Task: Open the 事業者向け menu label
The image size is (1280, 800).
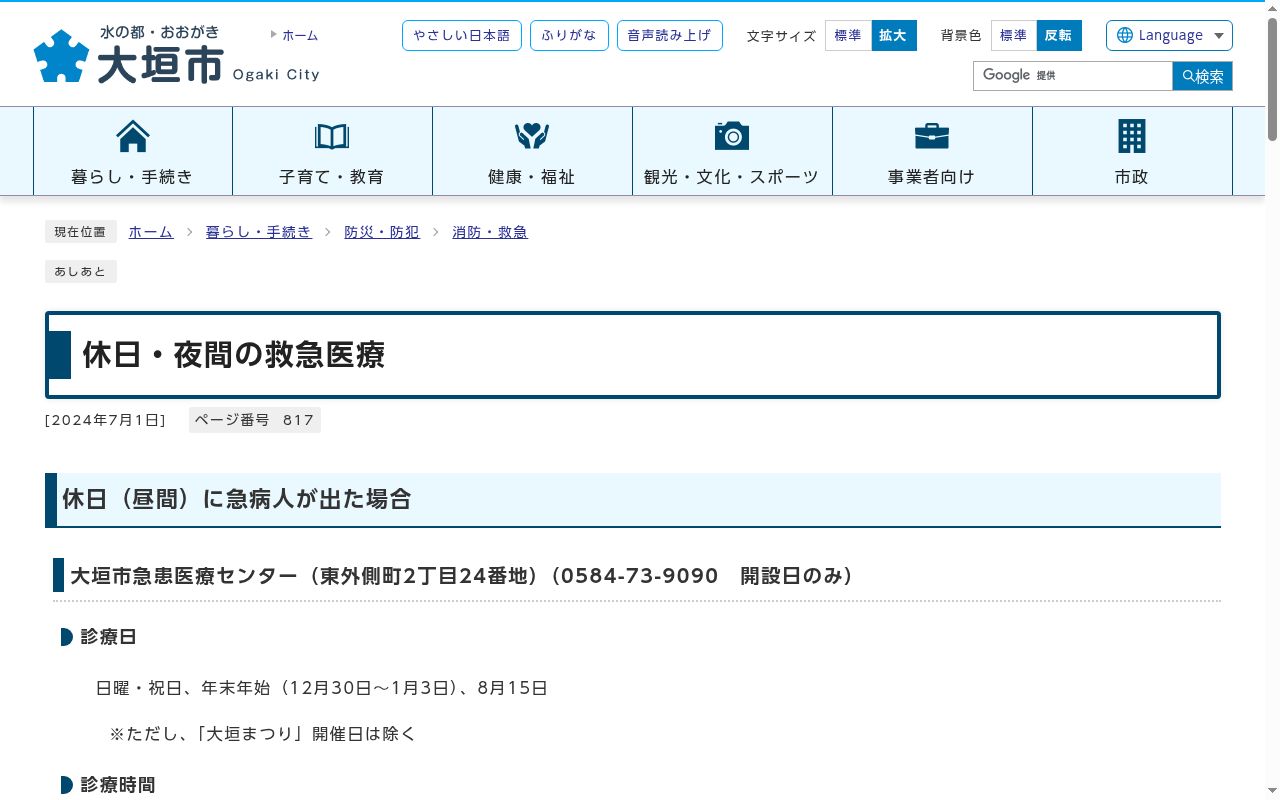Action: 932,177
